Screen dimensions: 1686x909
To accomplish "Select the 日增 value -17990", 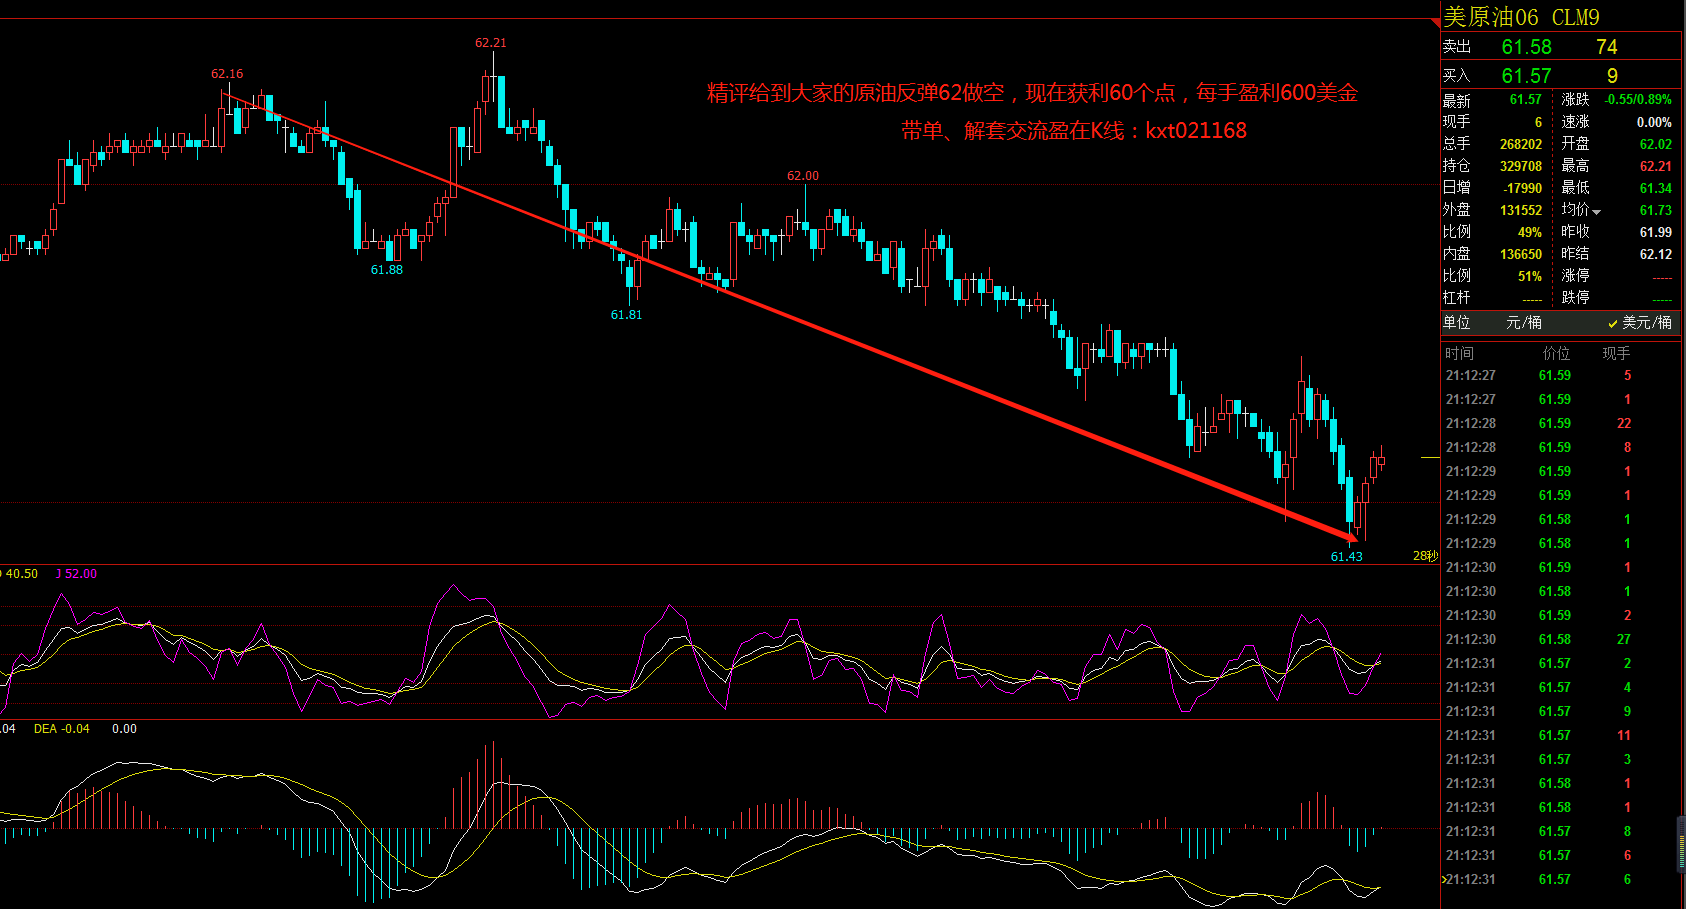I will coord(1523,188).
